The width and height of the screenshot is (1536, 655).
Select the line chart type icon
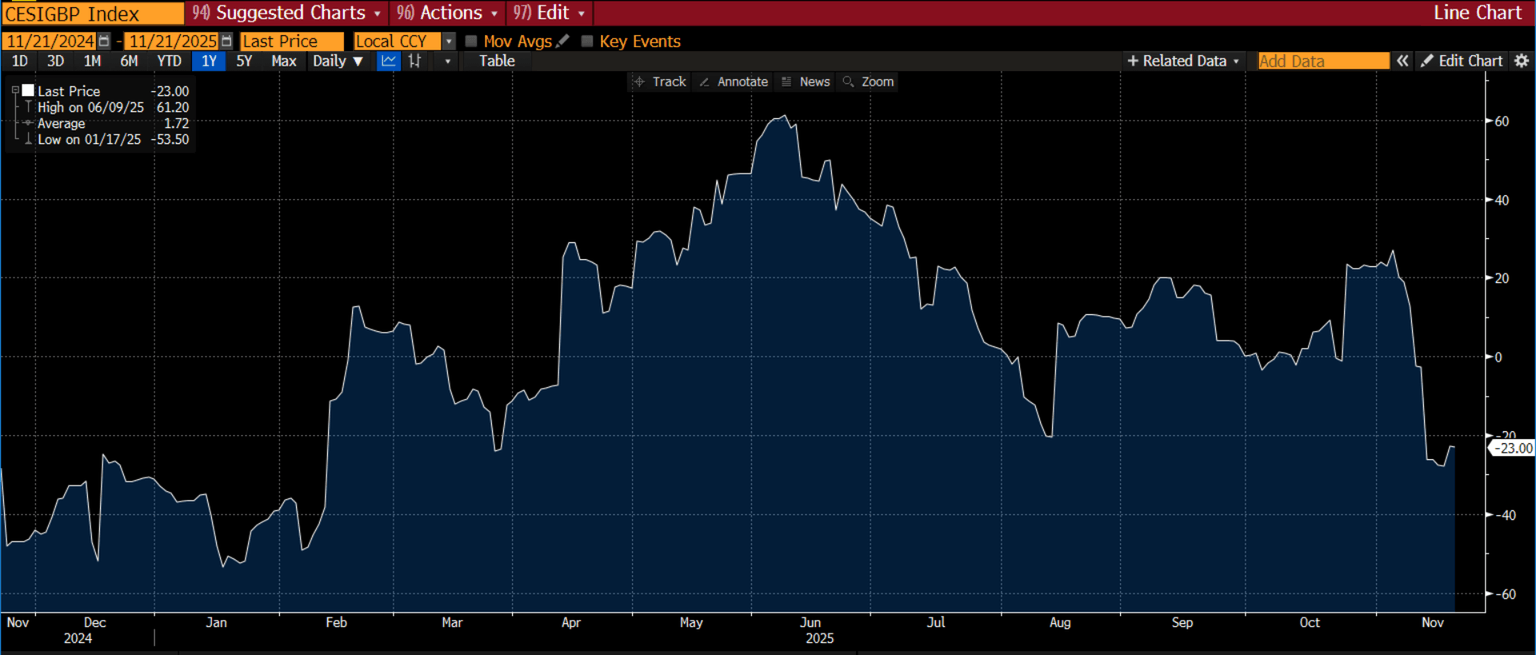click(388, 61)
